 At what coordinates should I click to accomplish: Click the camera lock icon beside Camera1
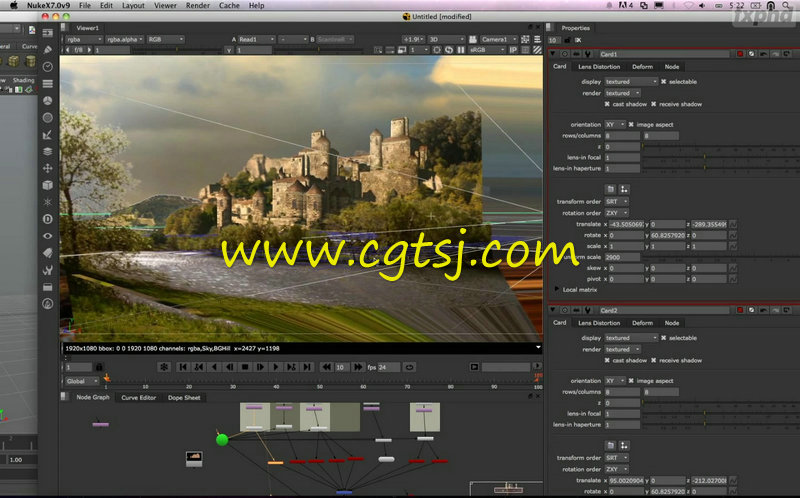[473, 39]
